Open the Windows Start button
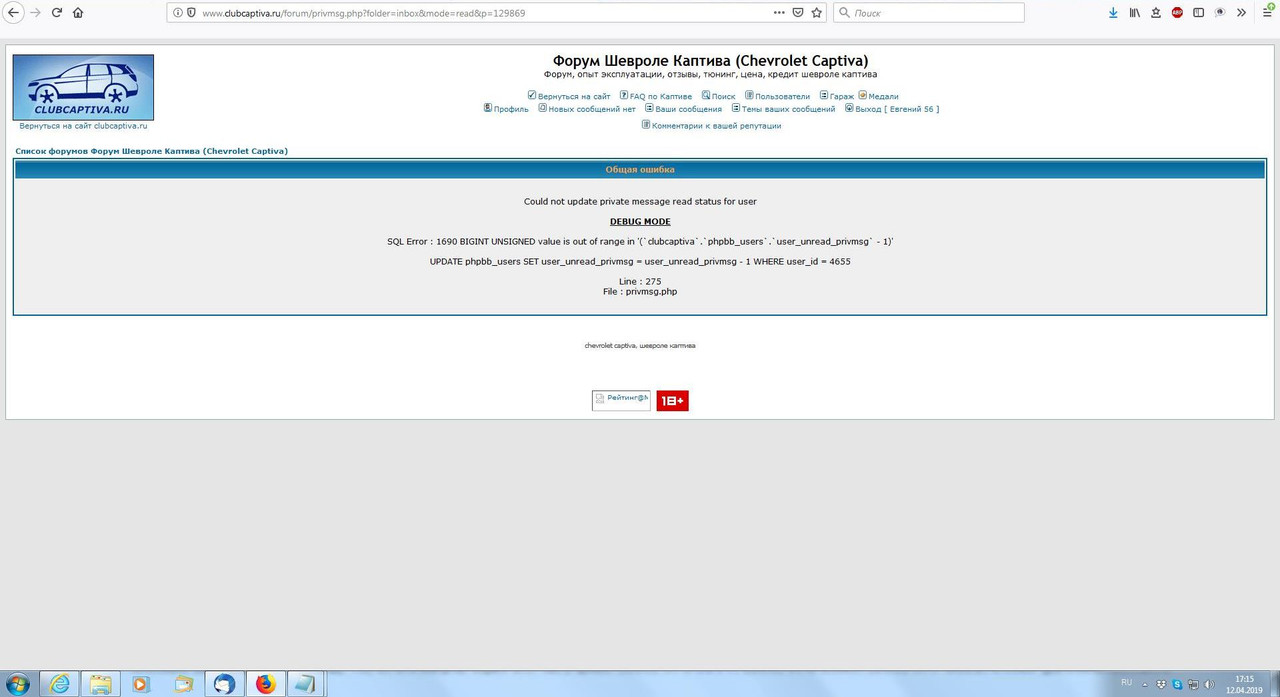The height and width of the screenshot is (697, 1280). point(18,684)
